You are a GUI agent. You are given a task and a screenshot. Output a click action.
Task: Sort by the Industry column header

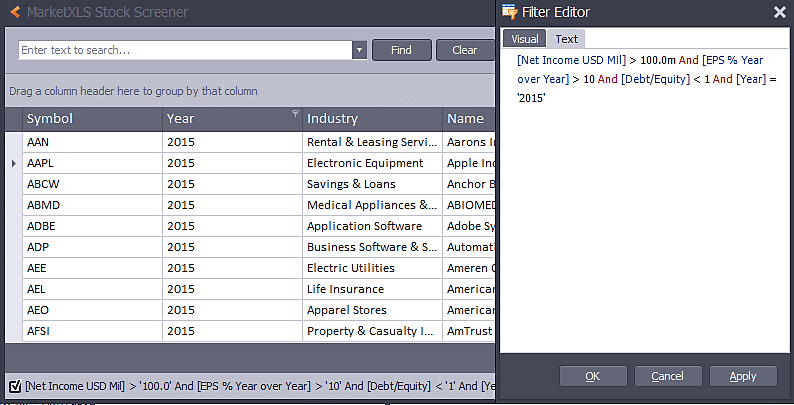pyautogui.click(x=372, y=119)
